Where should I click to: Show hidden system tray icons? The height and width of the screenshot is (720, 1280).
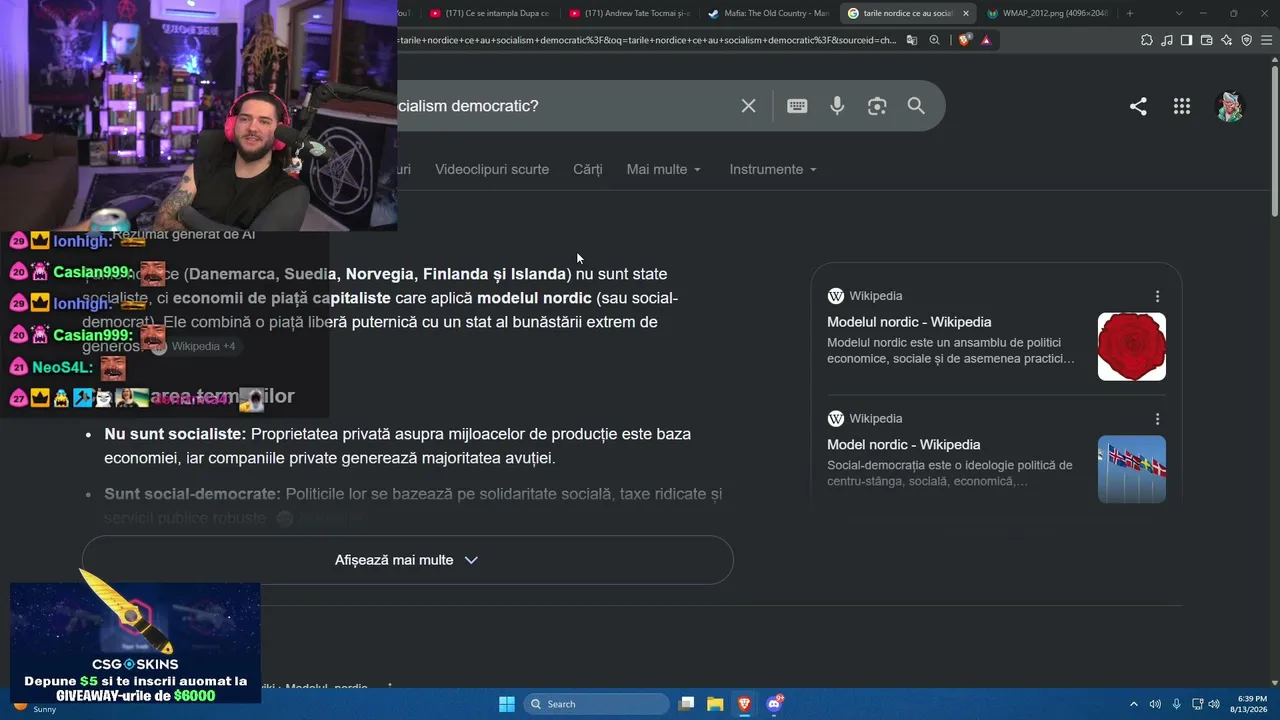click(1133, 704)
